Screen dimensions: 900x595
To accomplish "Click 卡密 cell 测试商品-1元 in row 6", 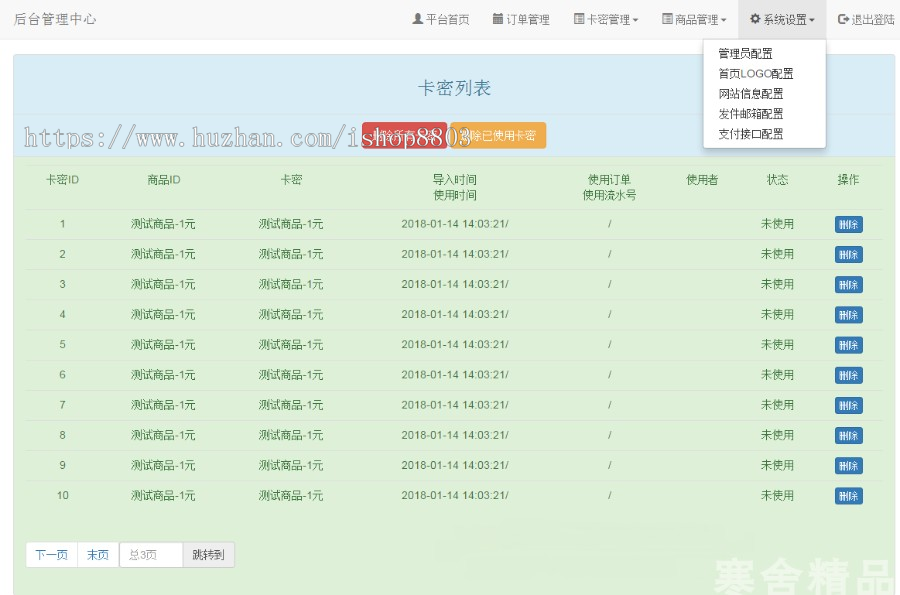I will [291, 375].
